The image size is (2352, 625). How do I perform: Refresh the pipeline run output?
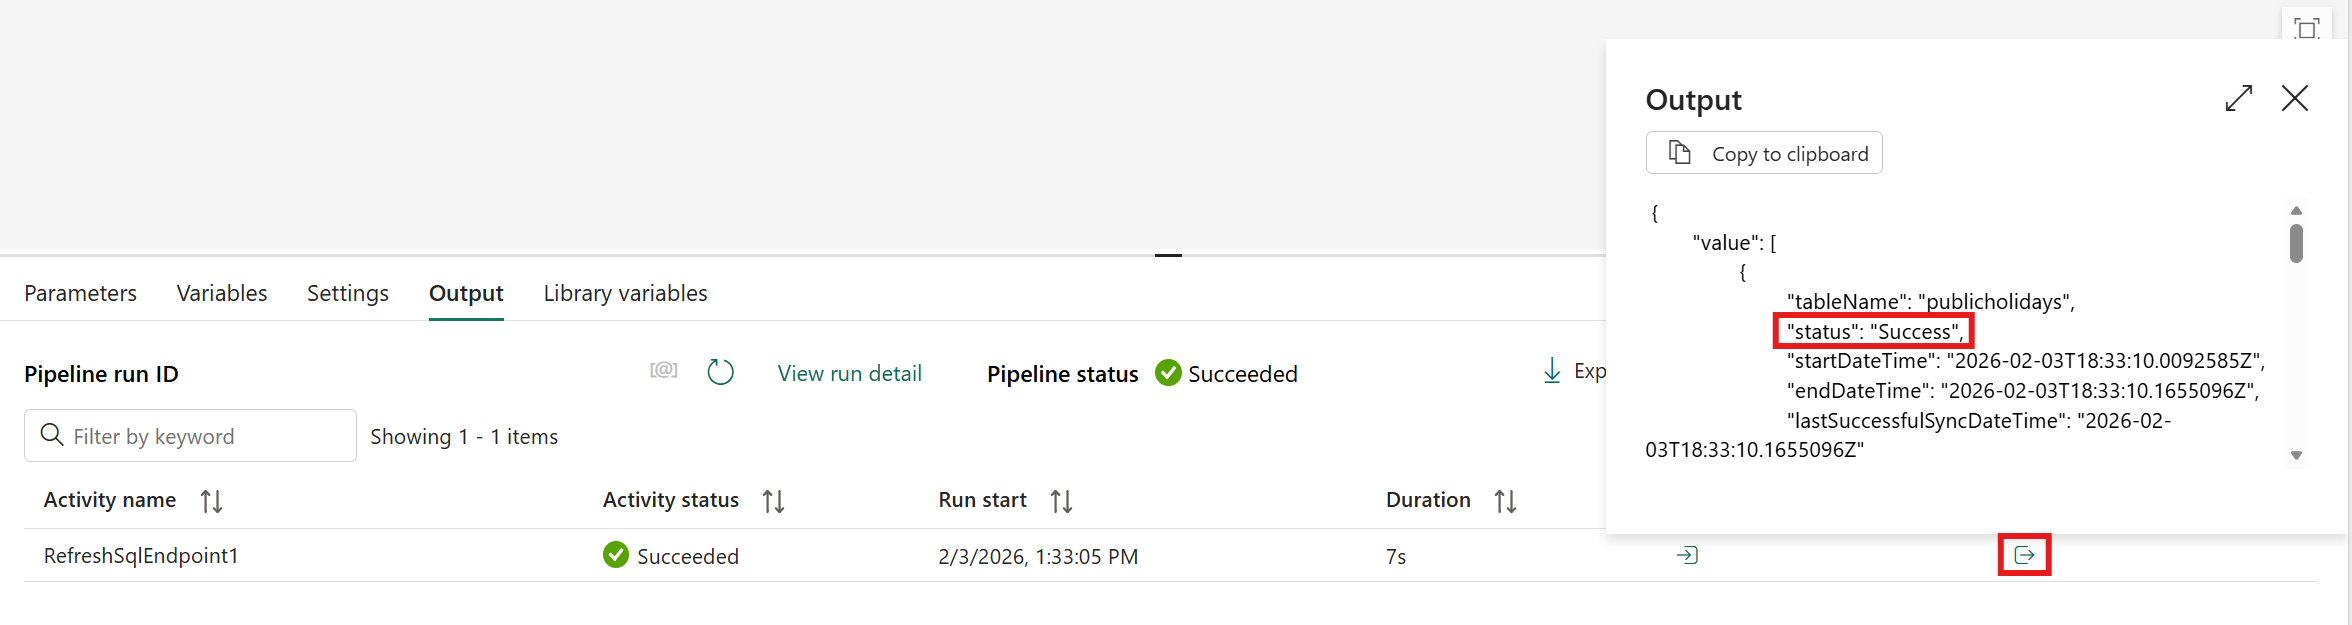pos(720,373)
